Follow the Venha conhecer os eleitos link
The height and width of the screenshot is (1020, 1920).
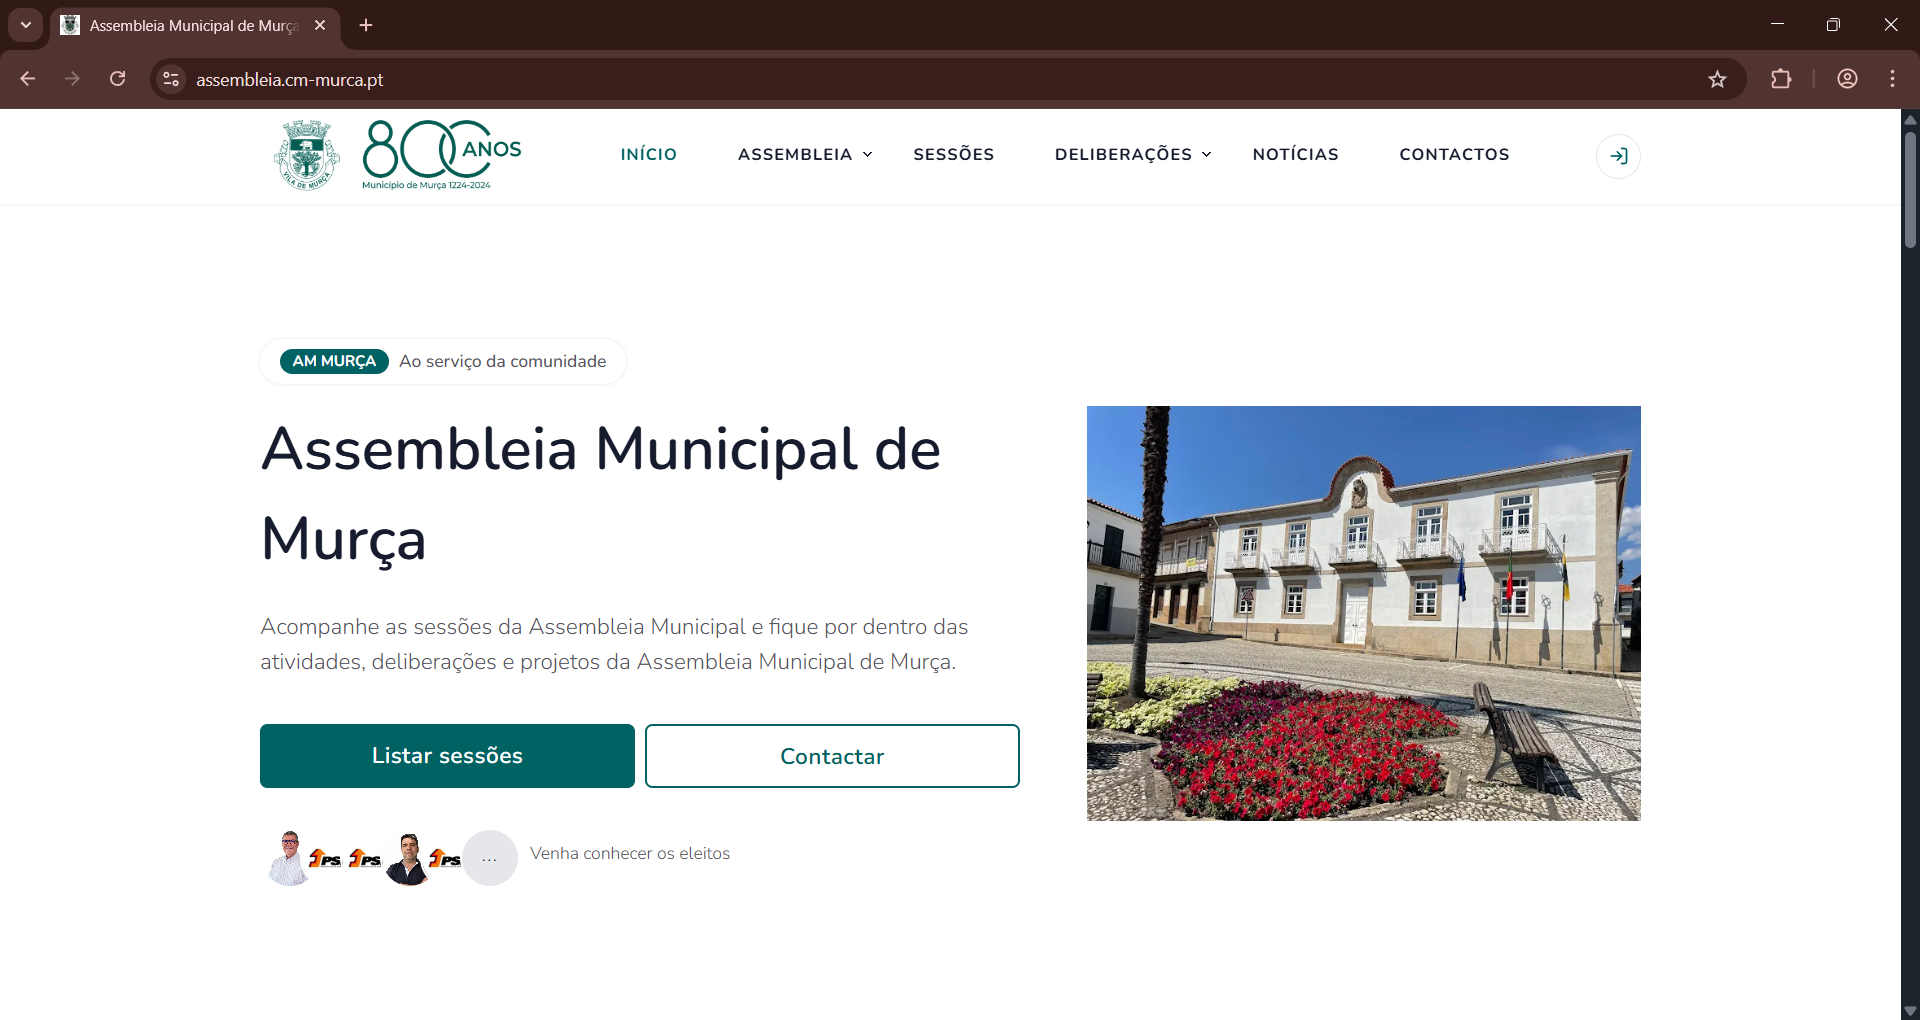tap(629, 853)
